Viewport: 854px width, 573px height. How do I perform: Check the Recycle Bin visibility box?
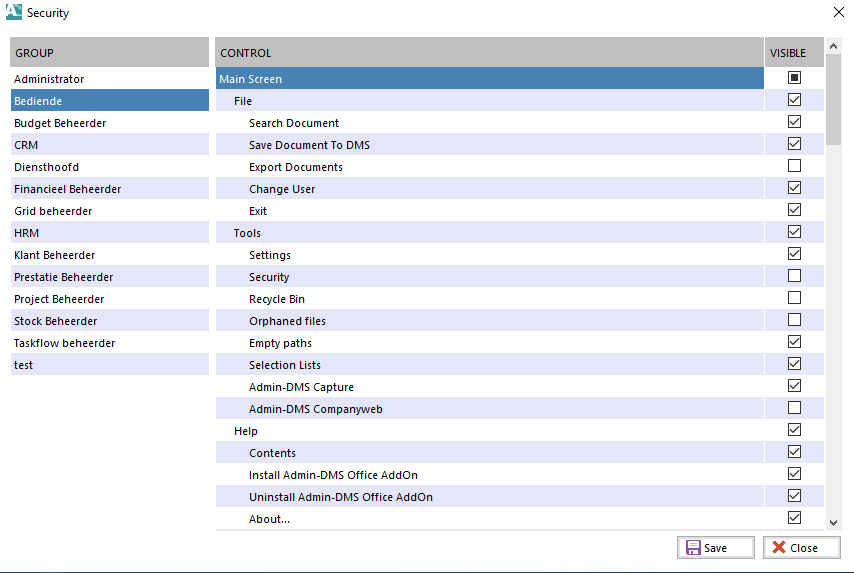coord(794,298)
